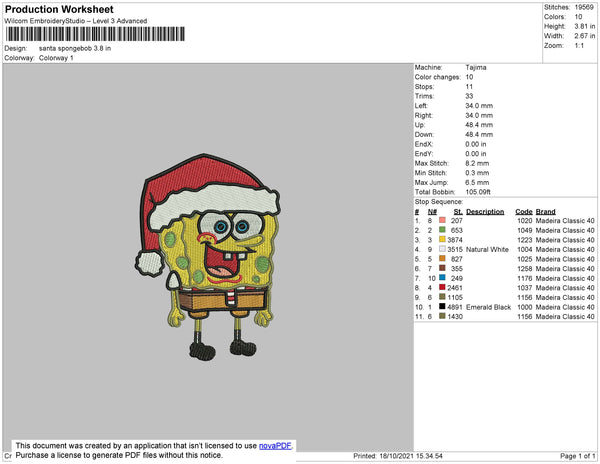The width and height of the screenshot is (600, 464).
Task: Click the stitch count 1430 in stop 11
Action: click(x=455, y=317)
